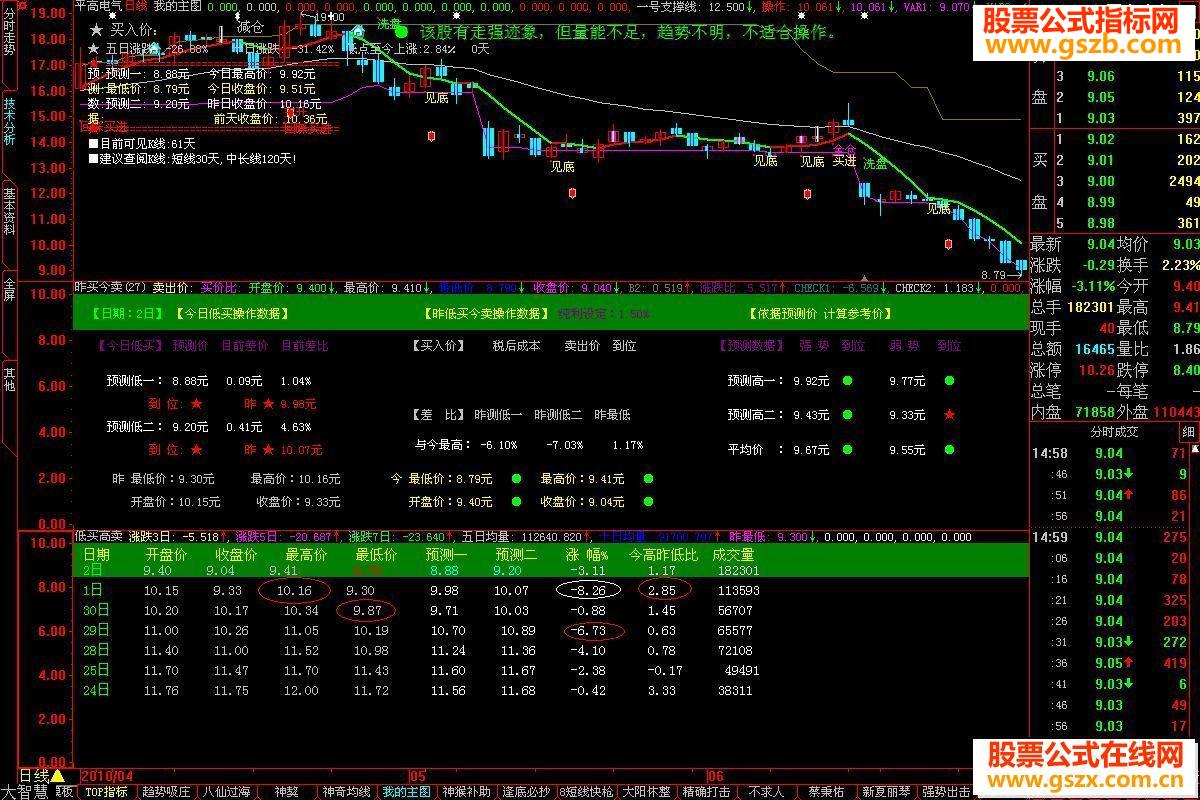Open the 八仙过海 indicator tab
Screen dimensions: 1200x800
228,792
